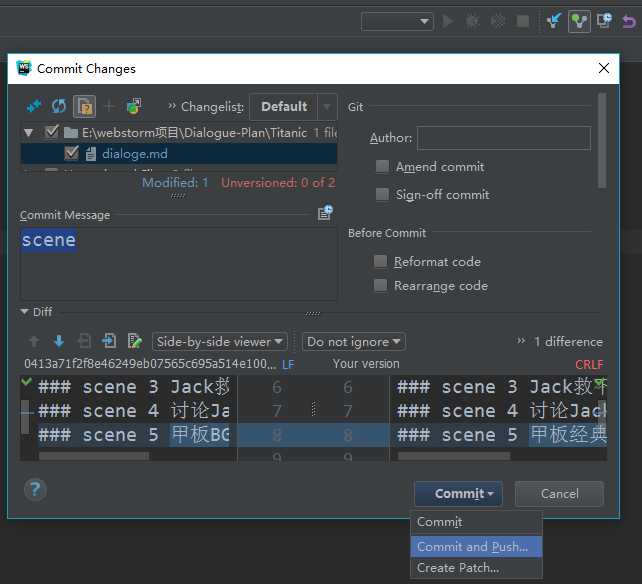This screenshot has width=642, height=584.
Task: Click the Changelist dropdown arrow
Action: coord(327,106)
